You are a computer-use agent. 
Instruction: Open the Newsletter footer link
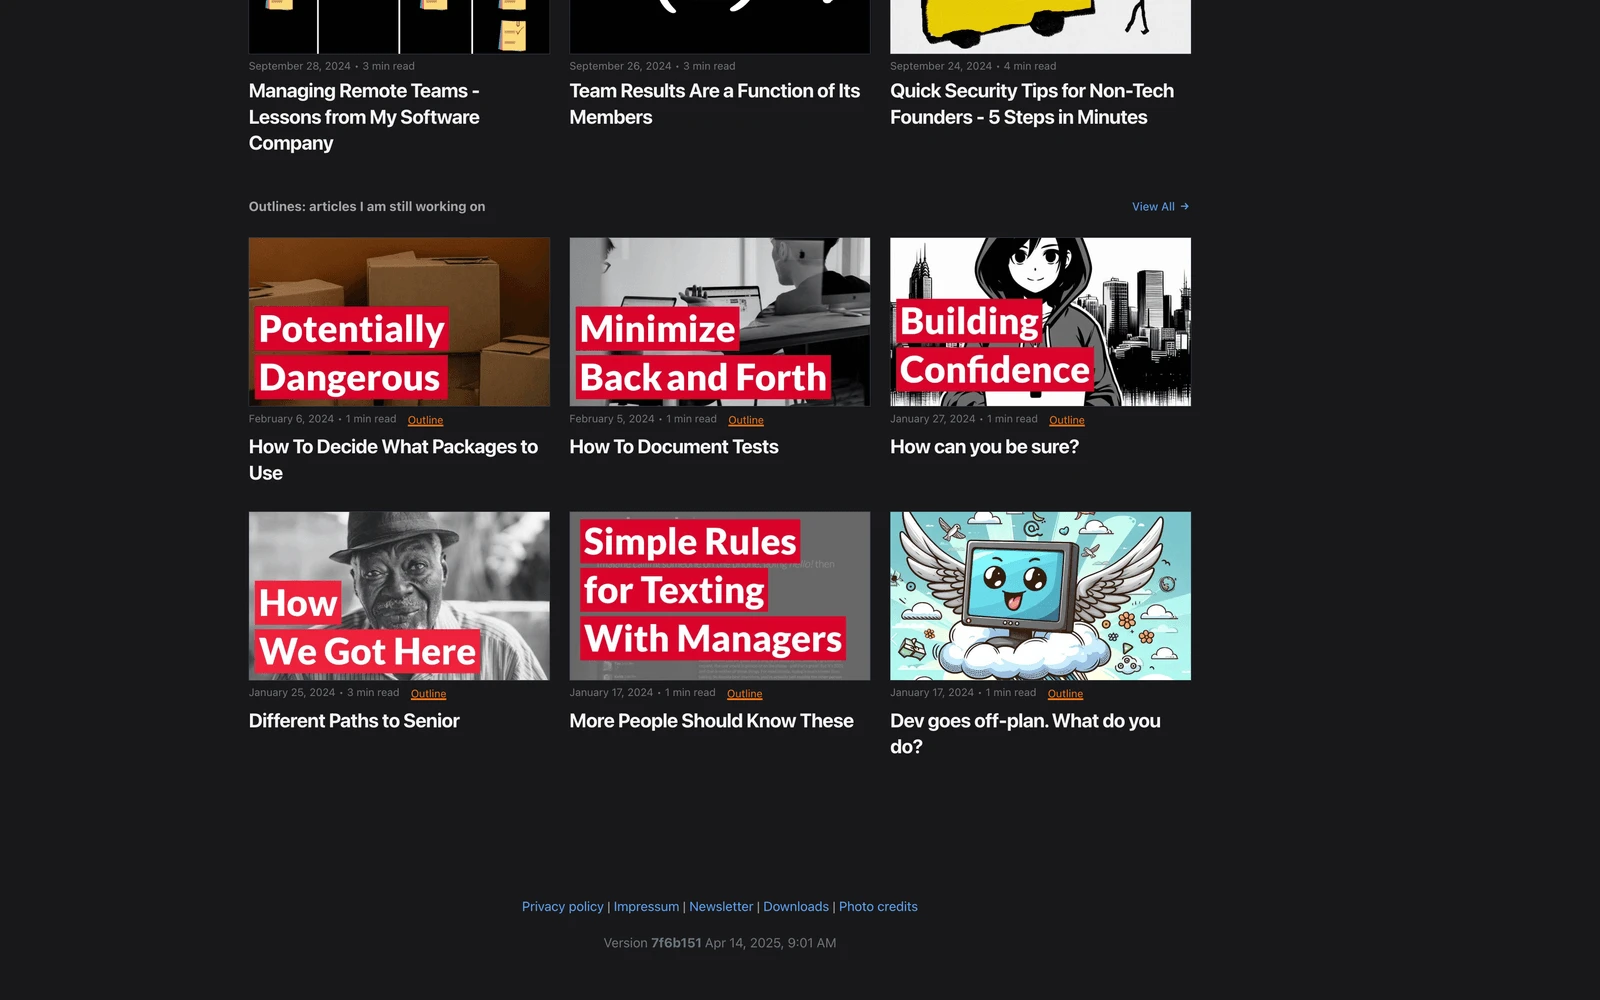coord(721,907)
